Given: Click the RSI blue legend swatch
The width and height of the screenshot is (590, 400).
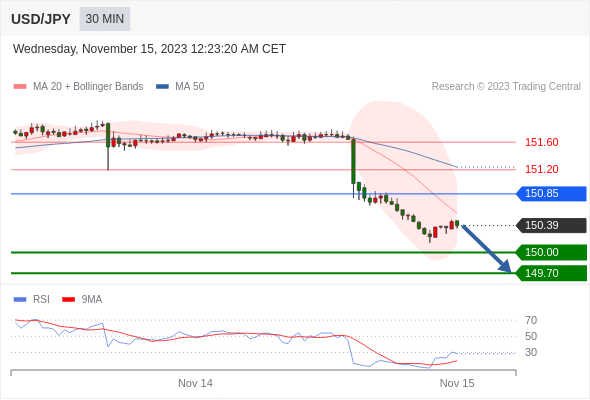Looking at the screenshot, I should 20,300.
